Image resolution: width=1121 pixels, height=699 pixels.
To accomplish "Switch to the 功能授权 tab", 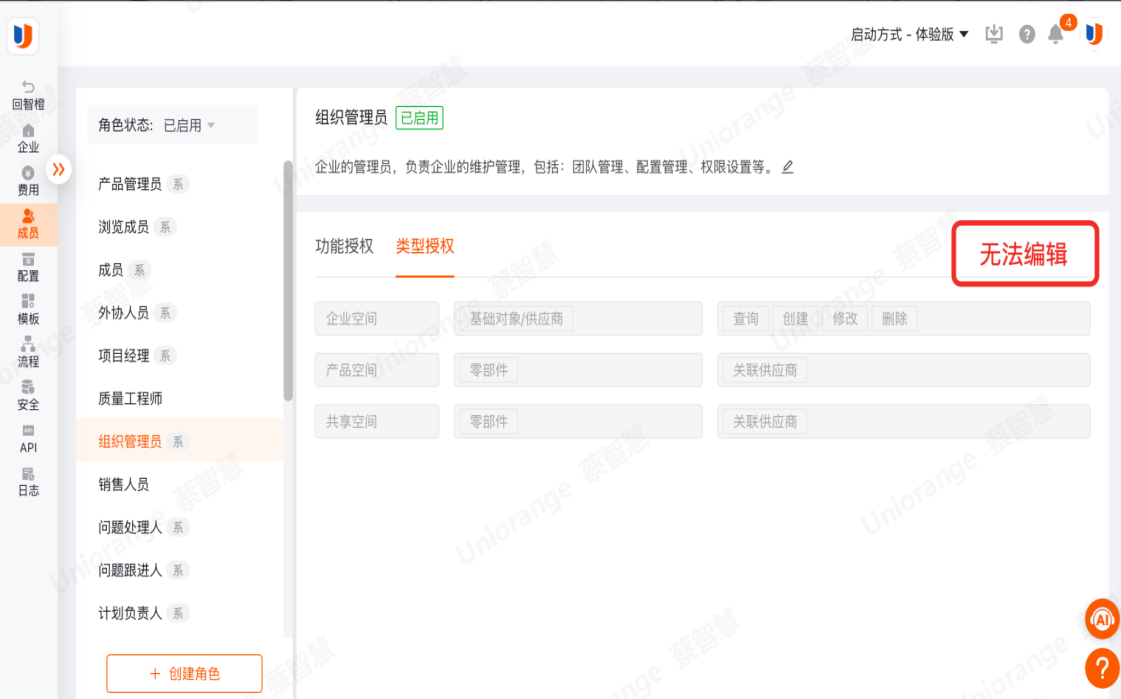I will coord(344,246).
